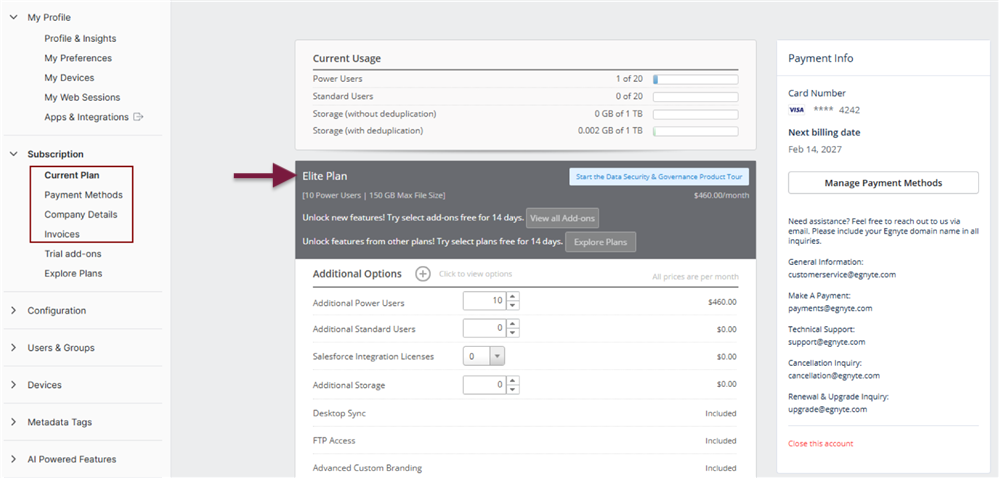
Task: Go to My Devices
Action: [69, 78]
